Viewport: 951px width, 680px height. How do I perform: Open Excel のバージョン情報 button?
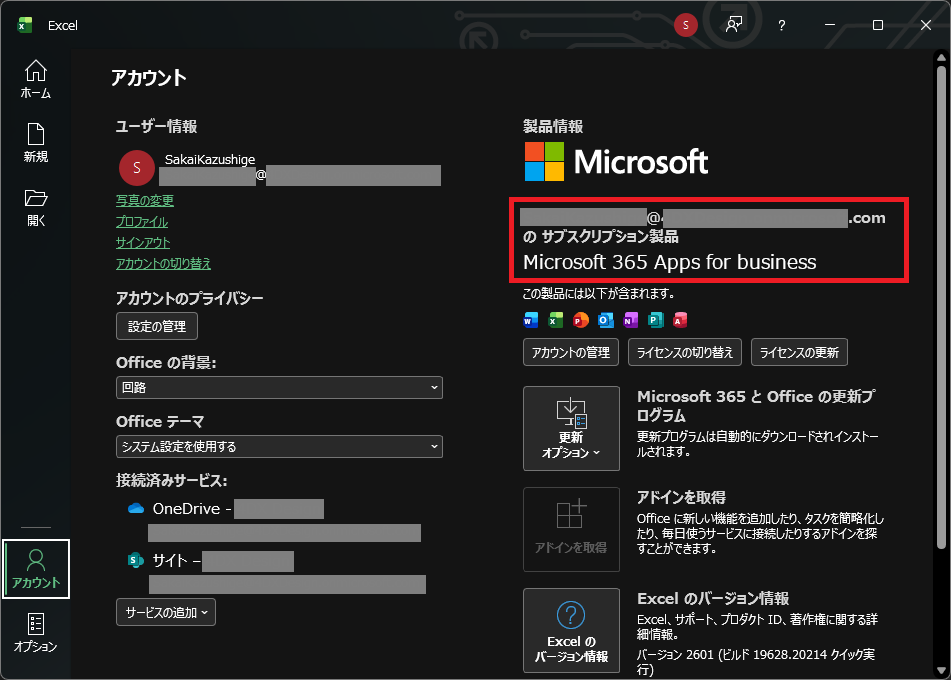click(571, 630)
